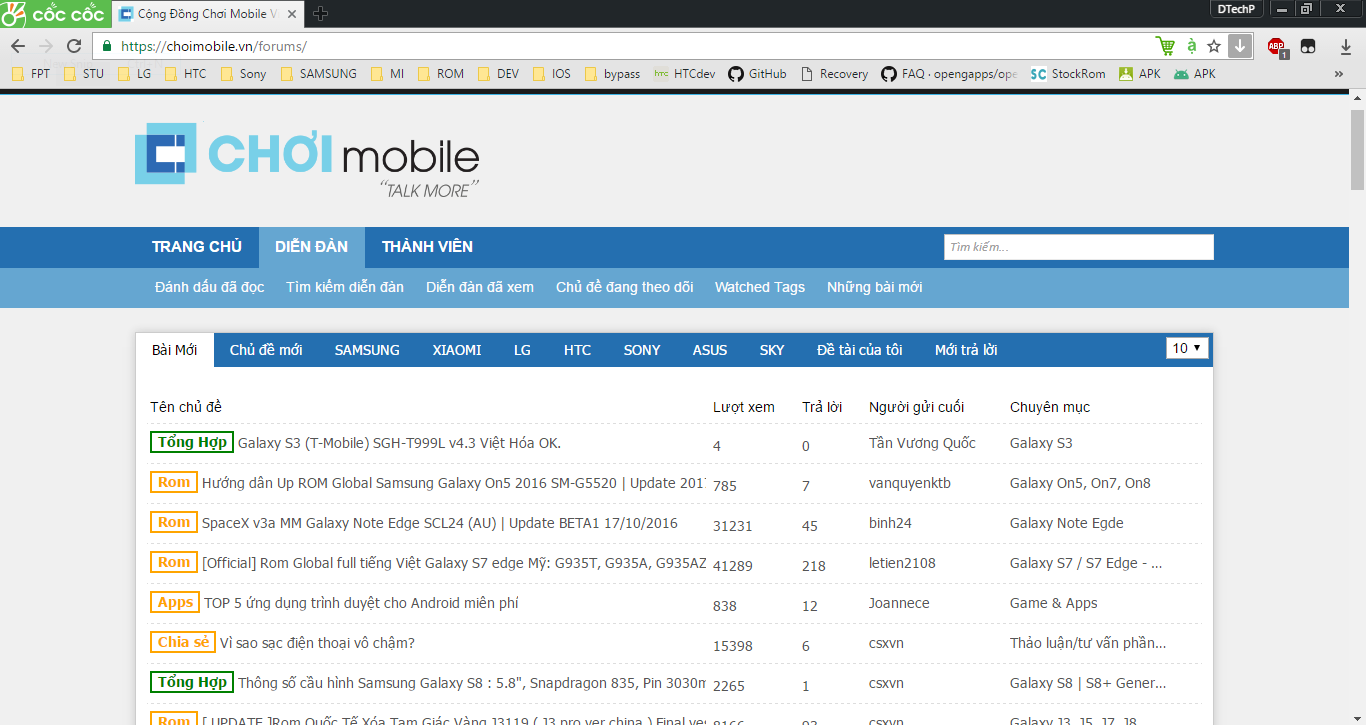Expand the hidden bookmarks chevron

(x=1339, y=74)
